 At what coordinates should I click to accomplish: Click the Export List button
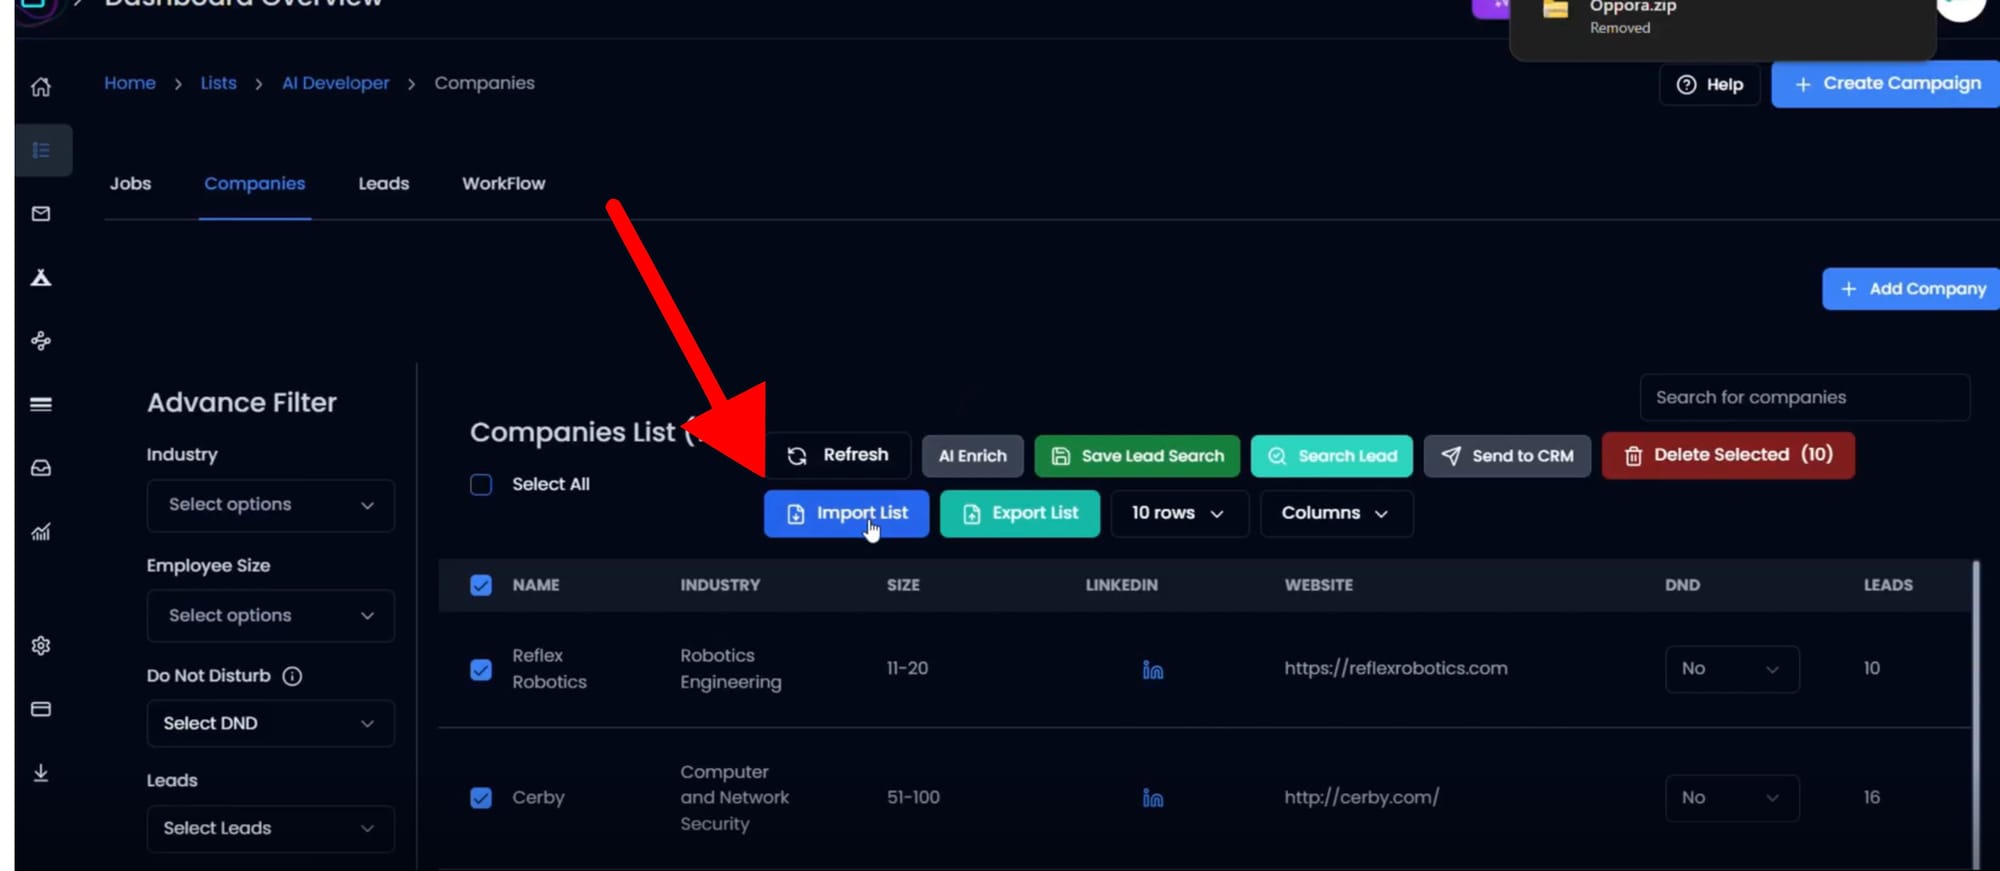(1019, 513)
